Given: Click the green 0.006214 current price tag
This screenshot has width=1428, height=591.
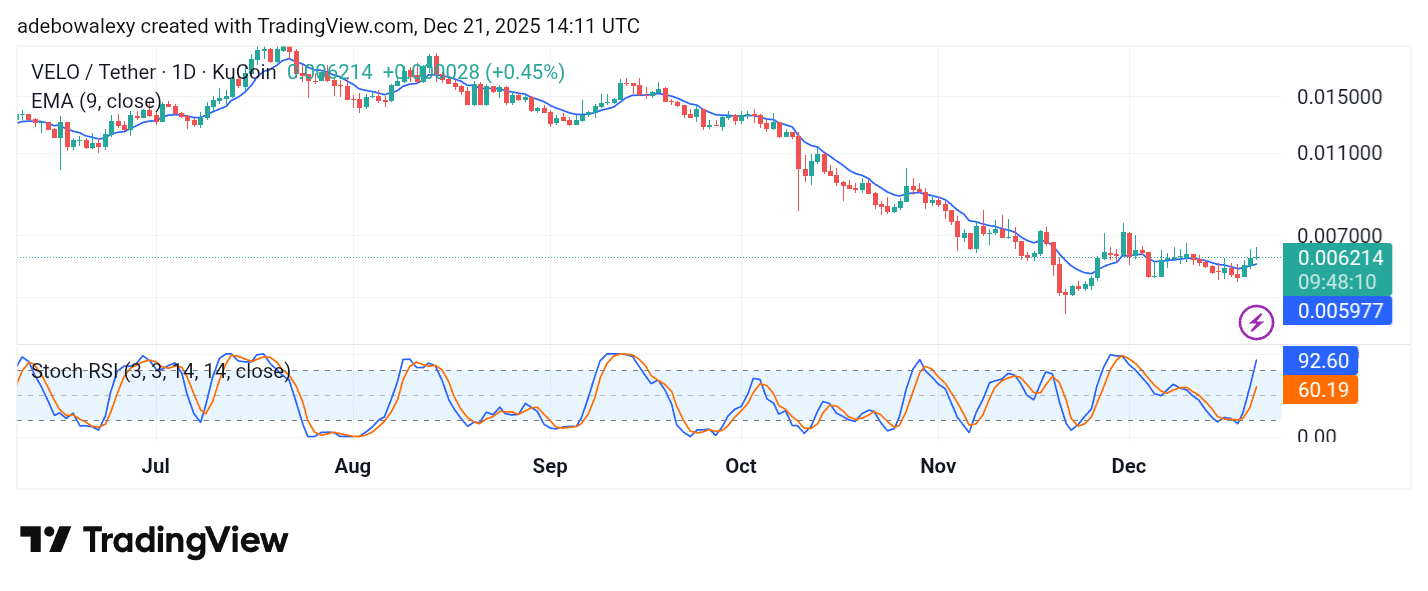Looking at the screenshot, I should (1340, 257).
